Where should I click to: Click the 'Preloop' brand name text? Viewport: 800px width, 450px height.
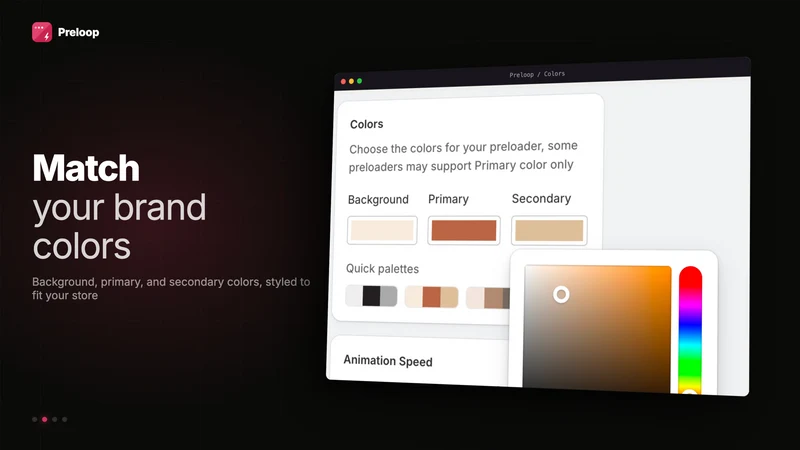pos(79,32)
